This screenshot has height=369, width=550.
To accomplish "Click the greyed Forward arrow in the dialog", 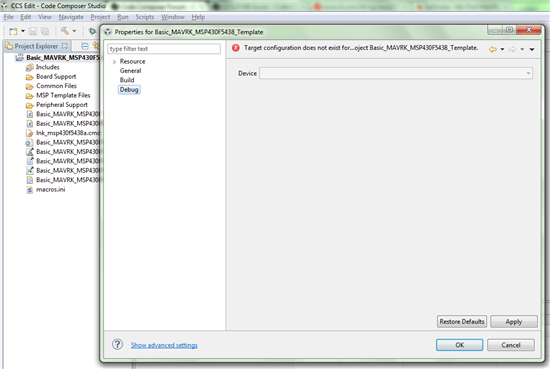I will tap(512, 49).
